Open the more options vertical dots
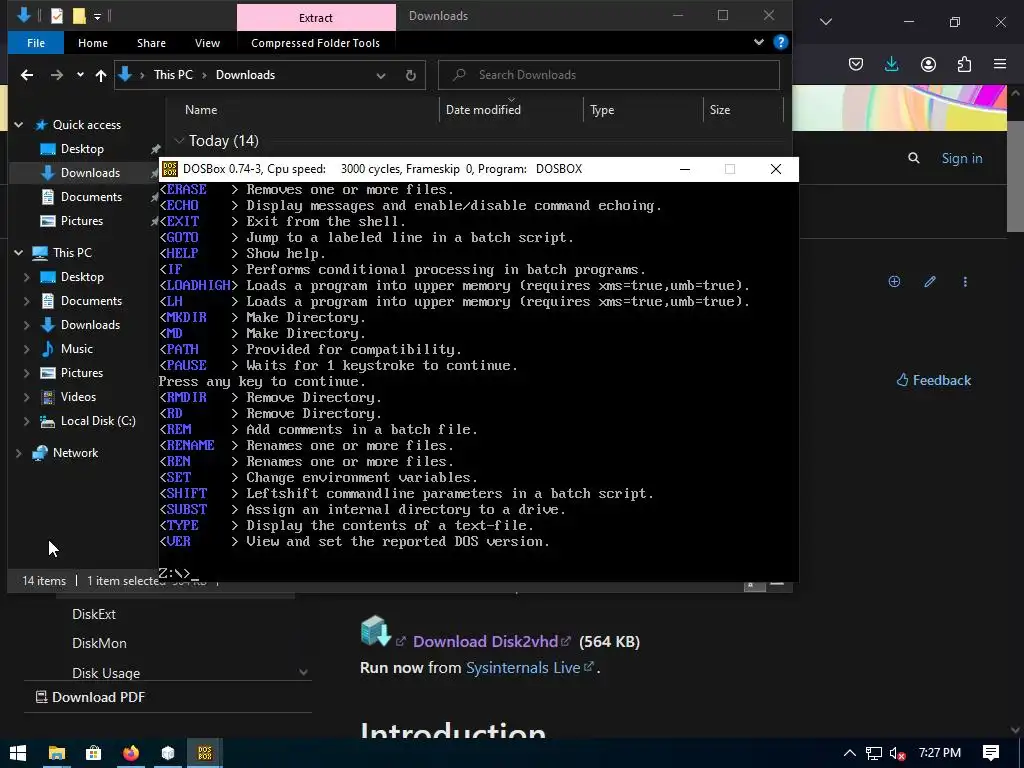Viewport: 1024px width, 768px height. (965, 281)
